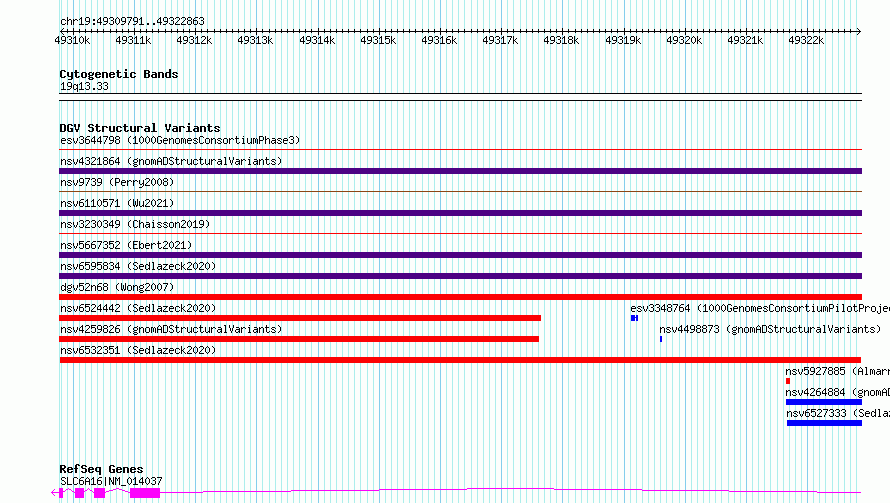Viewport: 890px width, 503px height.
Task: Click the 49310k ruler position label
Action: tap(72, 40)
